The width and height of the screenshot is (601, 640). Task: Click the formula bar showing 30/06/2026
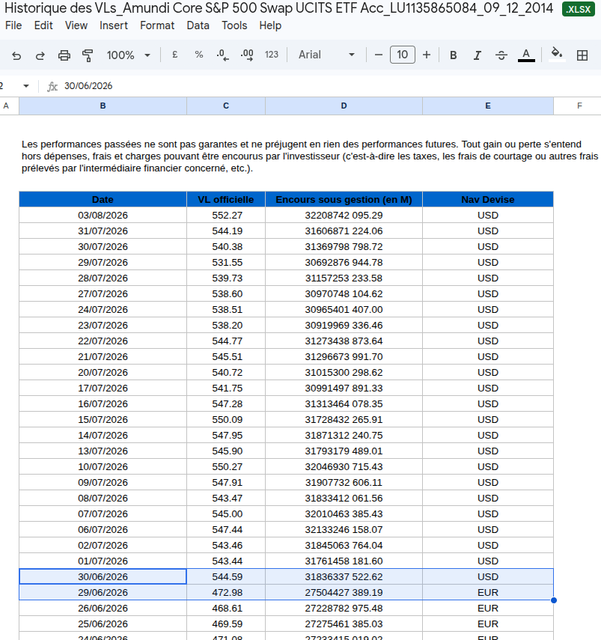tap(88, 86)
